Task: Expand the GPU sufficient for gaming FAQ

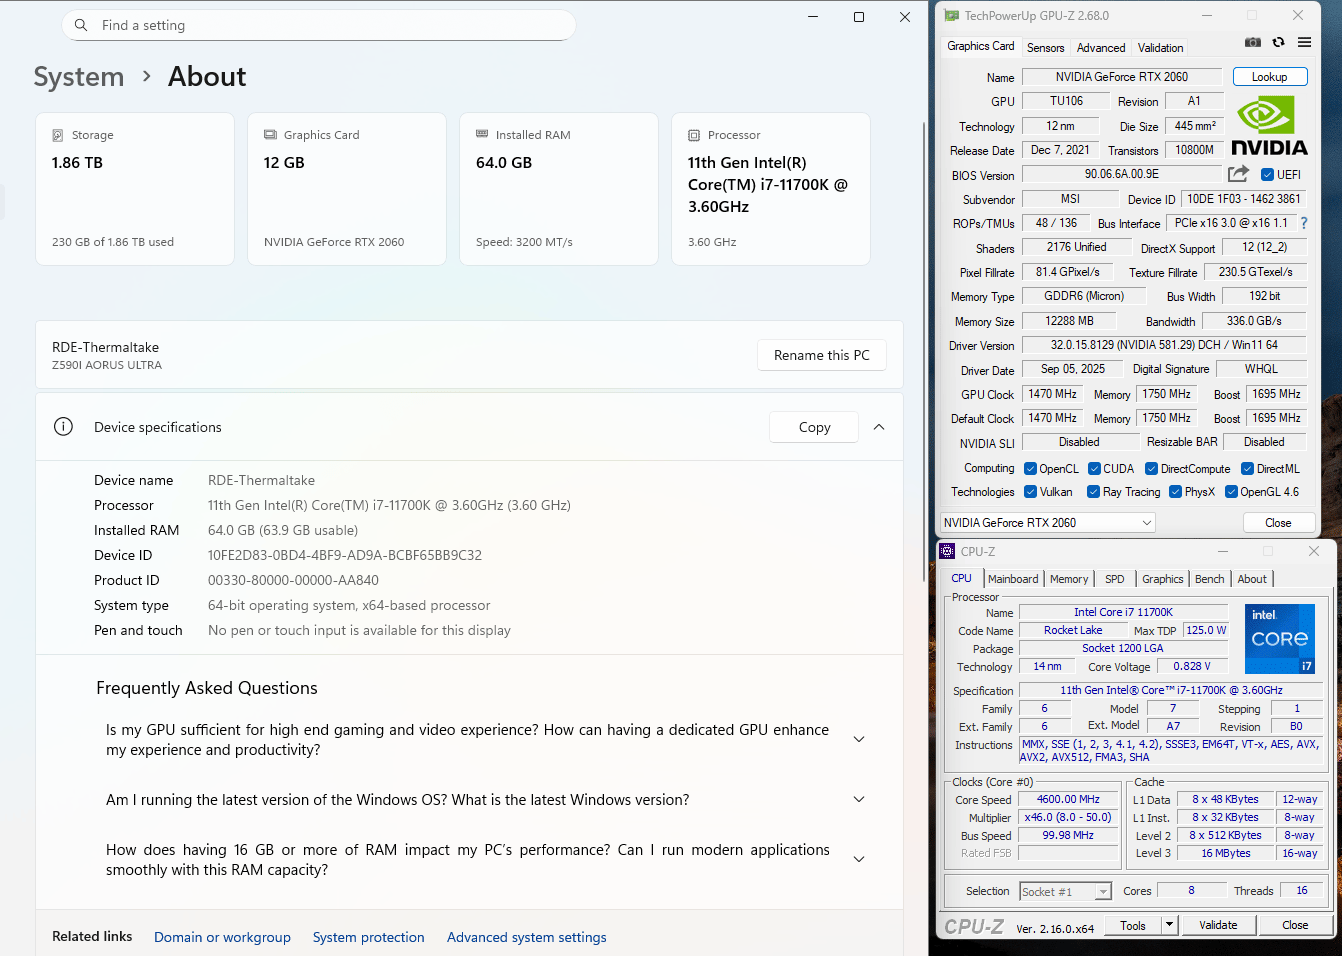Action: [x=859, y=739]
